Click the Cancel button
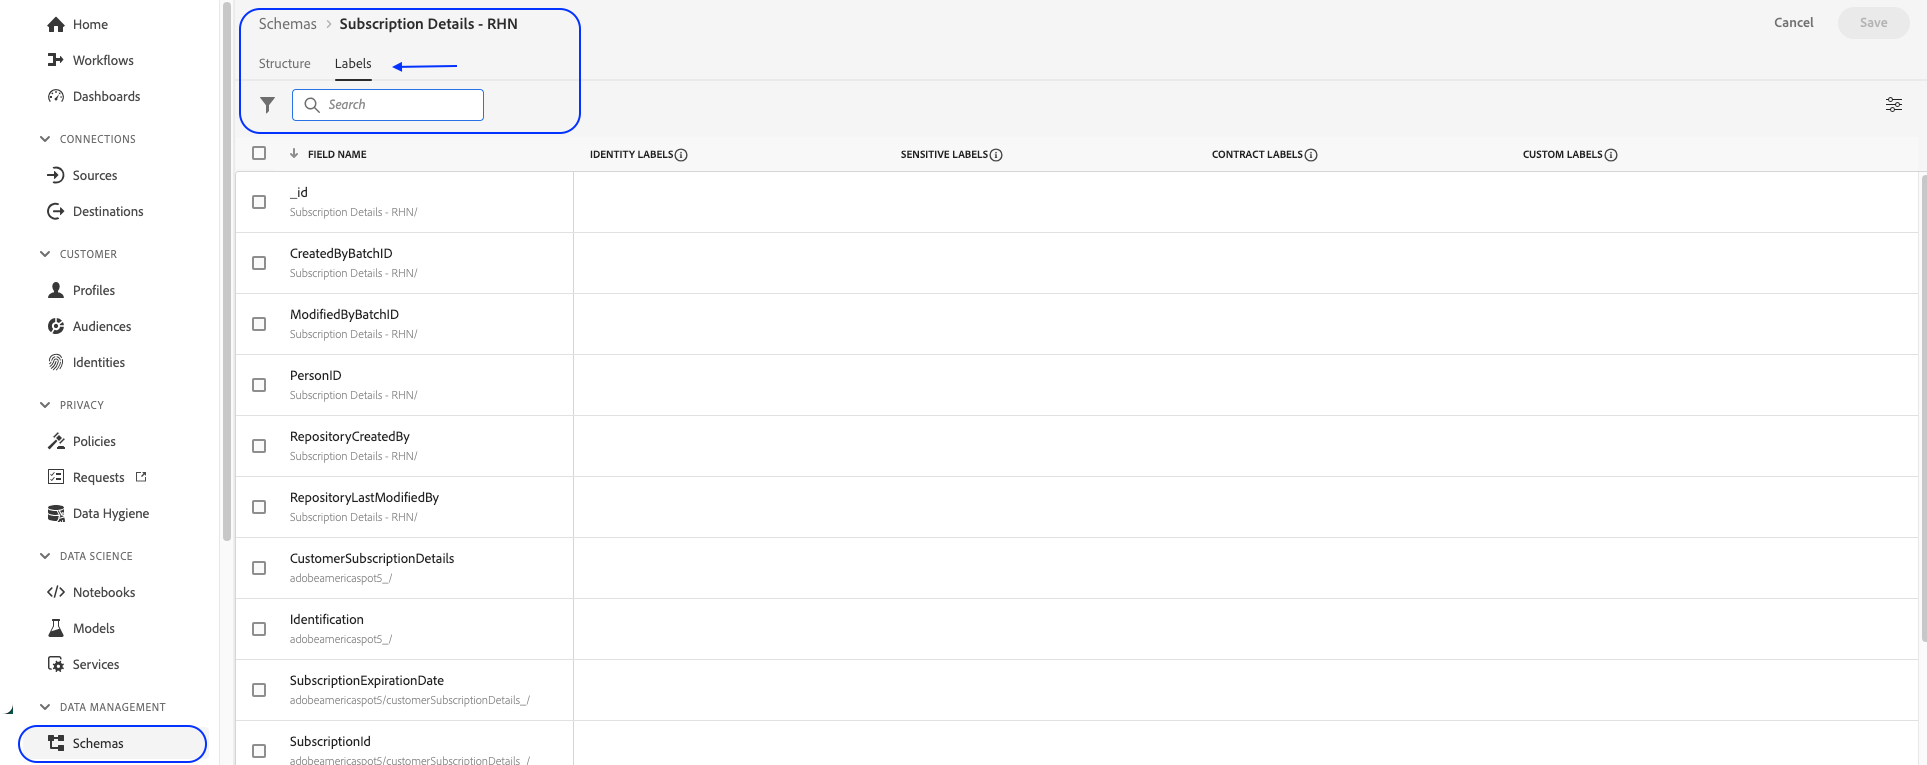The image size is (1927, 765). click(1793, 23)
